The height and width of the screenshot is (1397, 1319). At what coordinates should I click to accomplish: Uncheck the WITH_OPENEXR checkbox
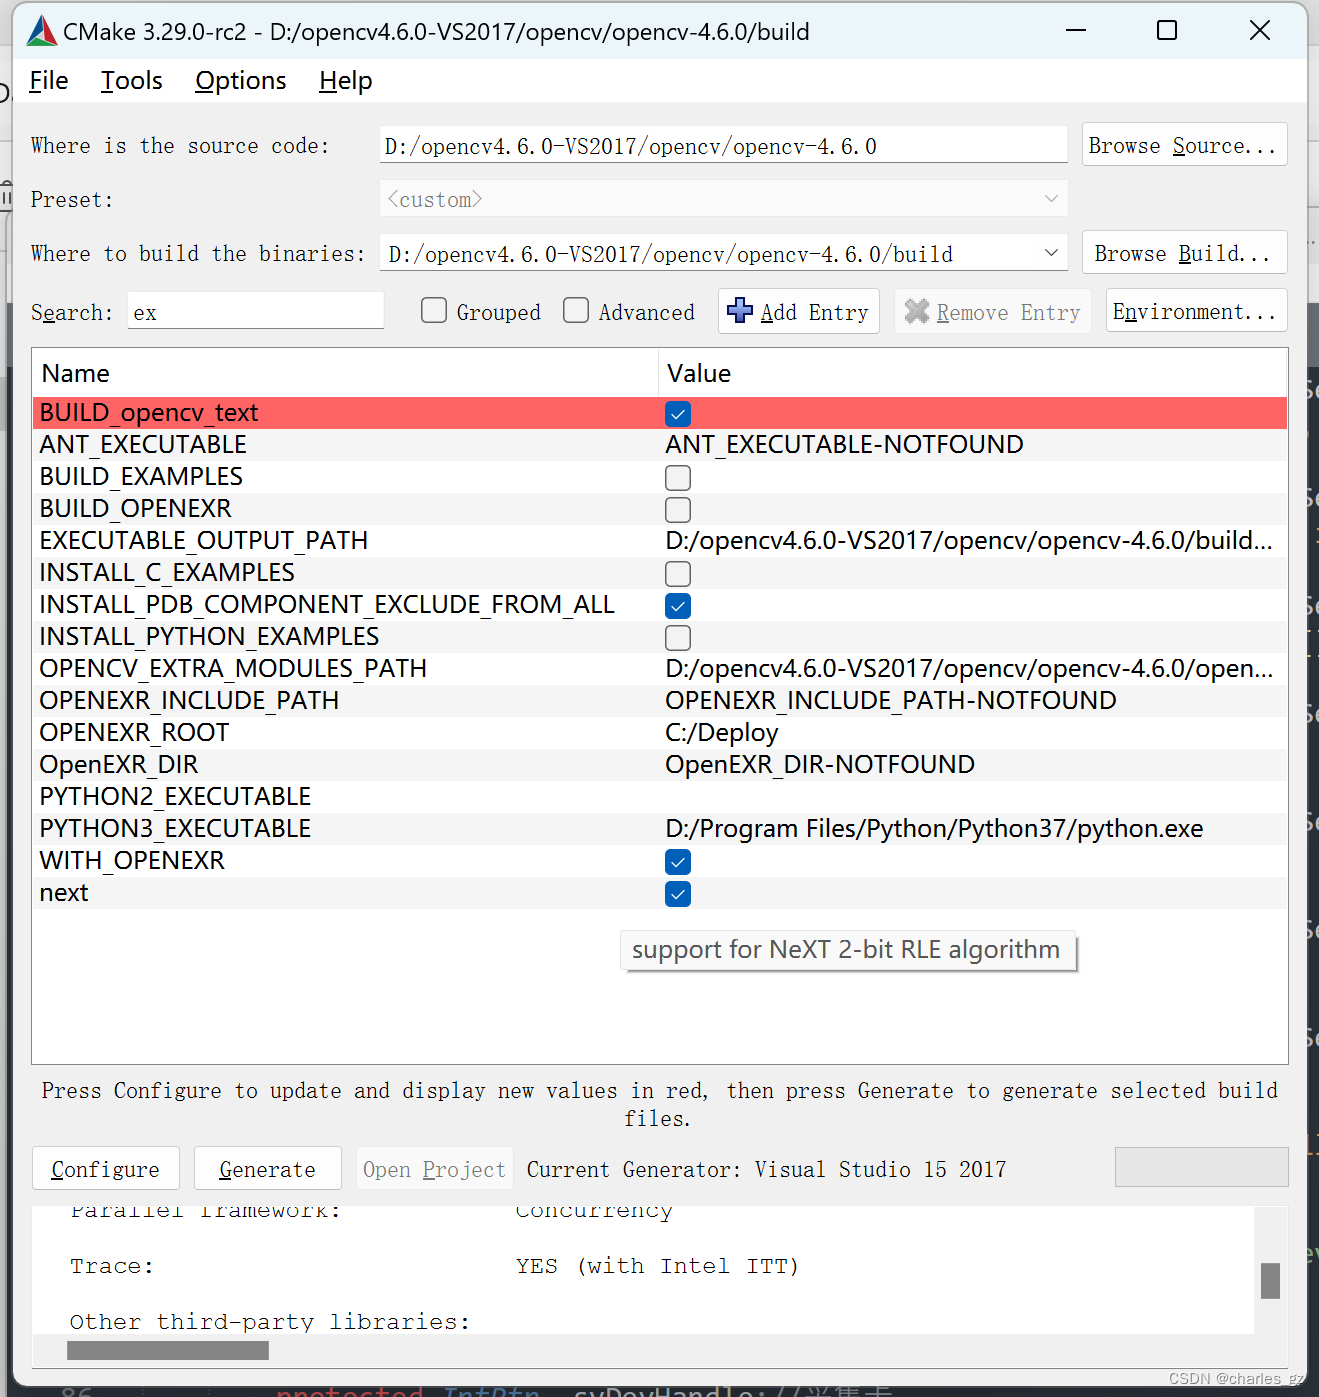pos(678,862)
